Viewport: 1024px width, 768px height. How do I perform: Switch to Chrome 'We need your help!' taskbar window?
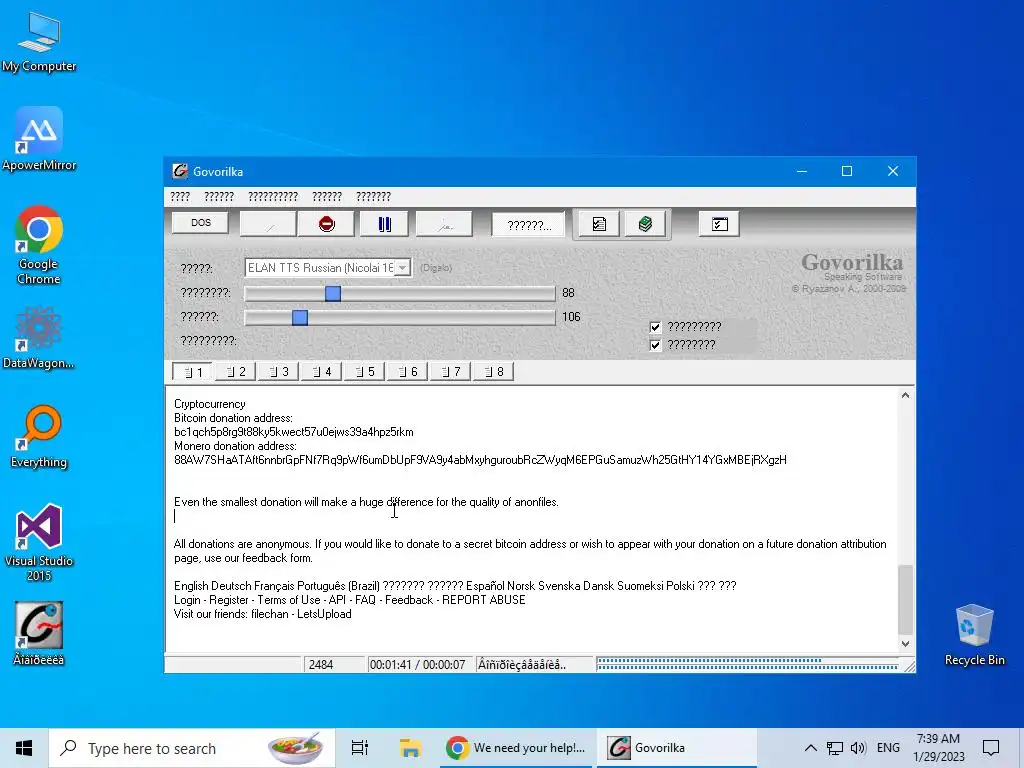[x=516, y=748]
